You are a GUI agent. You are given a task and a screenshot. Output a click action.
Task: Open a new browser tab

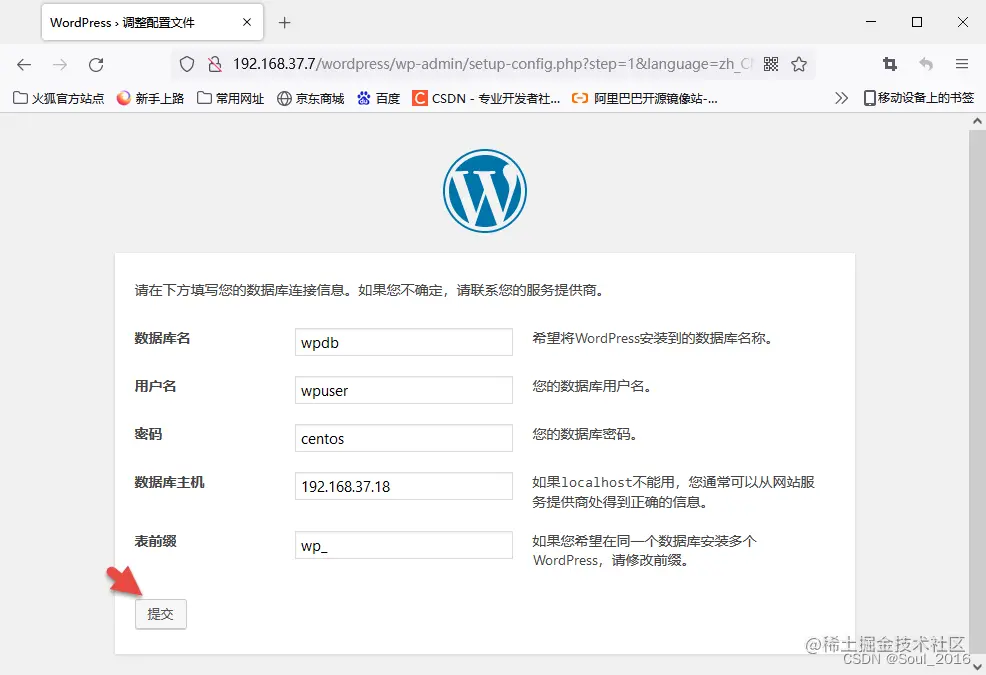click(285, 23)
